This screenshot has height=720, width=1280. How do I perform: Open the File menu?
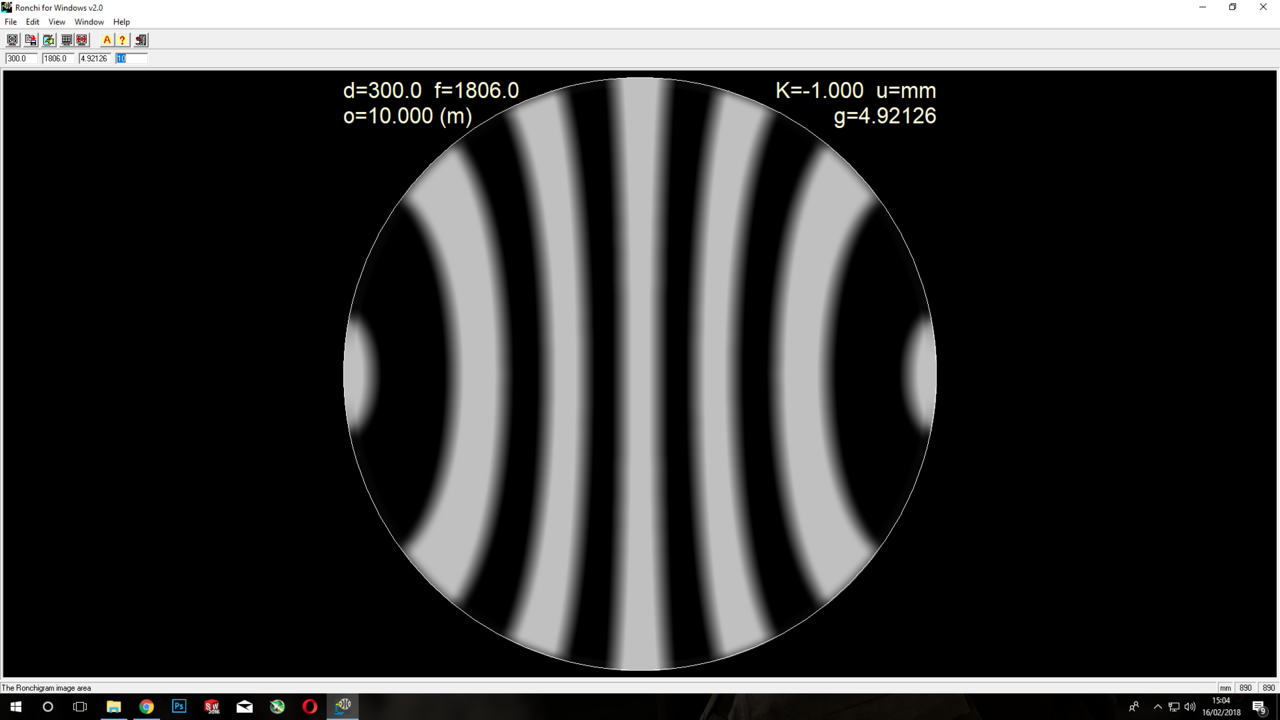point(10,21)
